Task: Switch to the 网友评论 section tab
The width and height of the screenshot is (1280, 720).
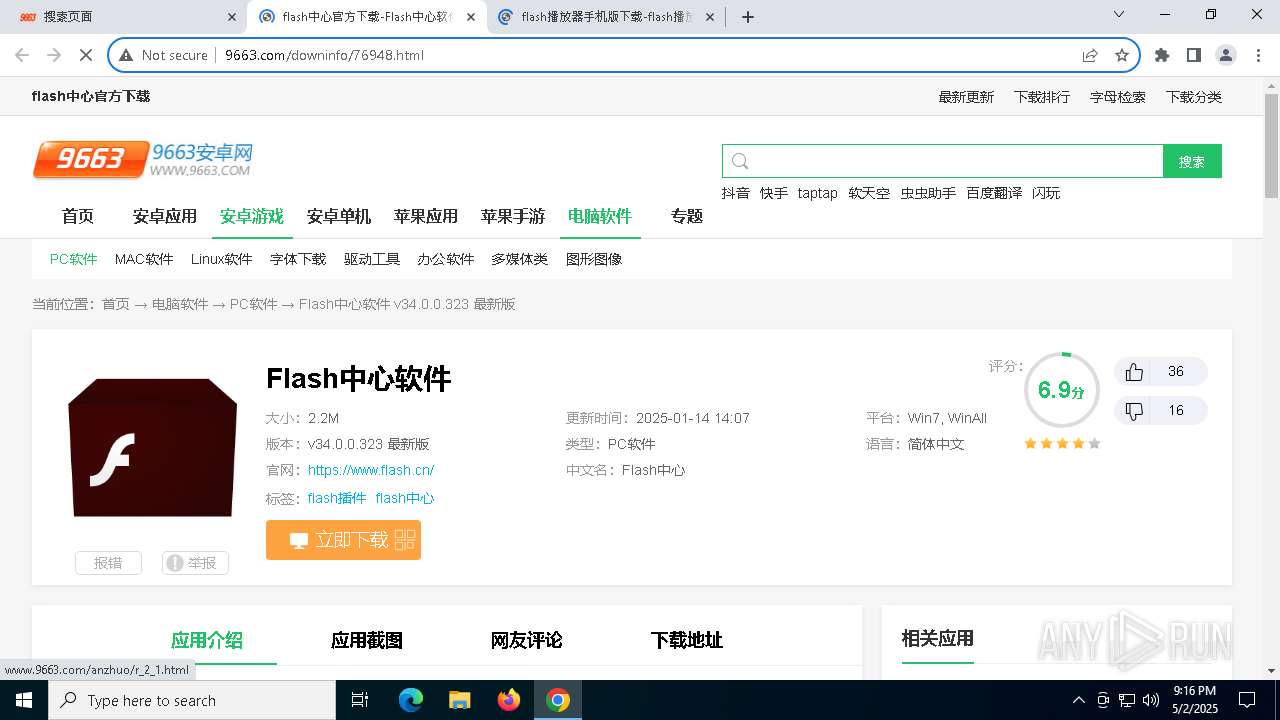Action: click(527, 640)
